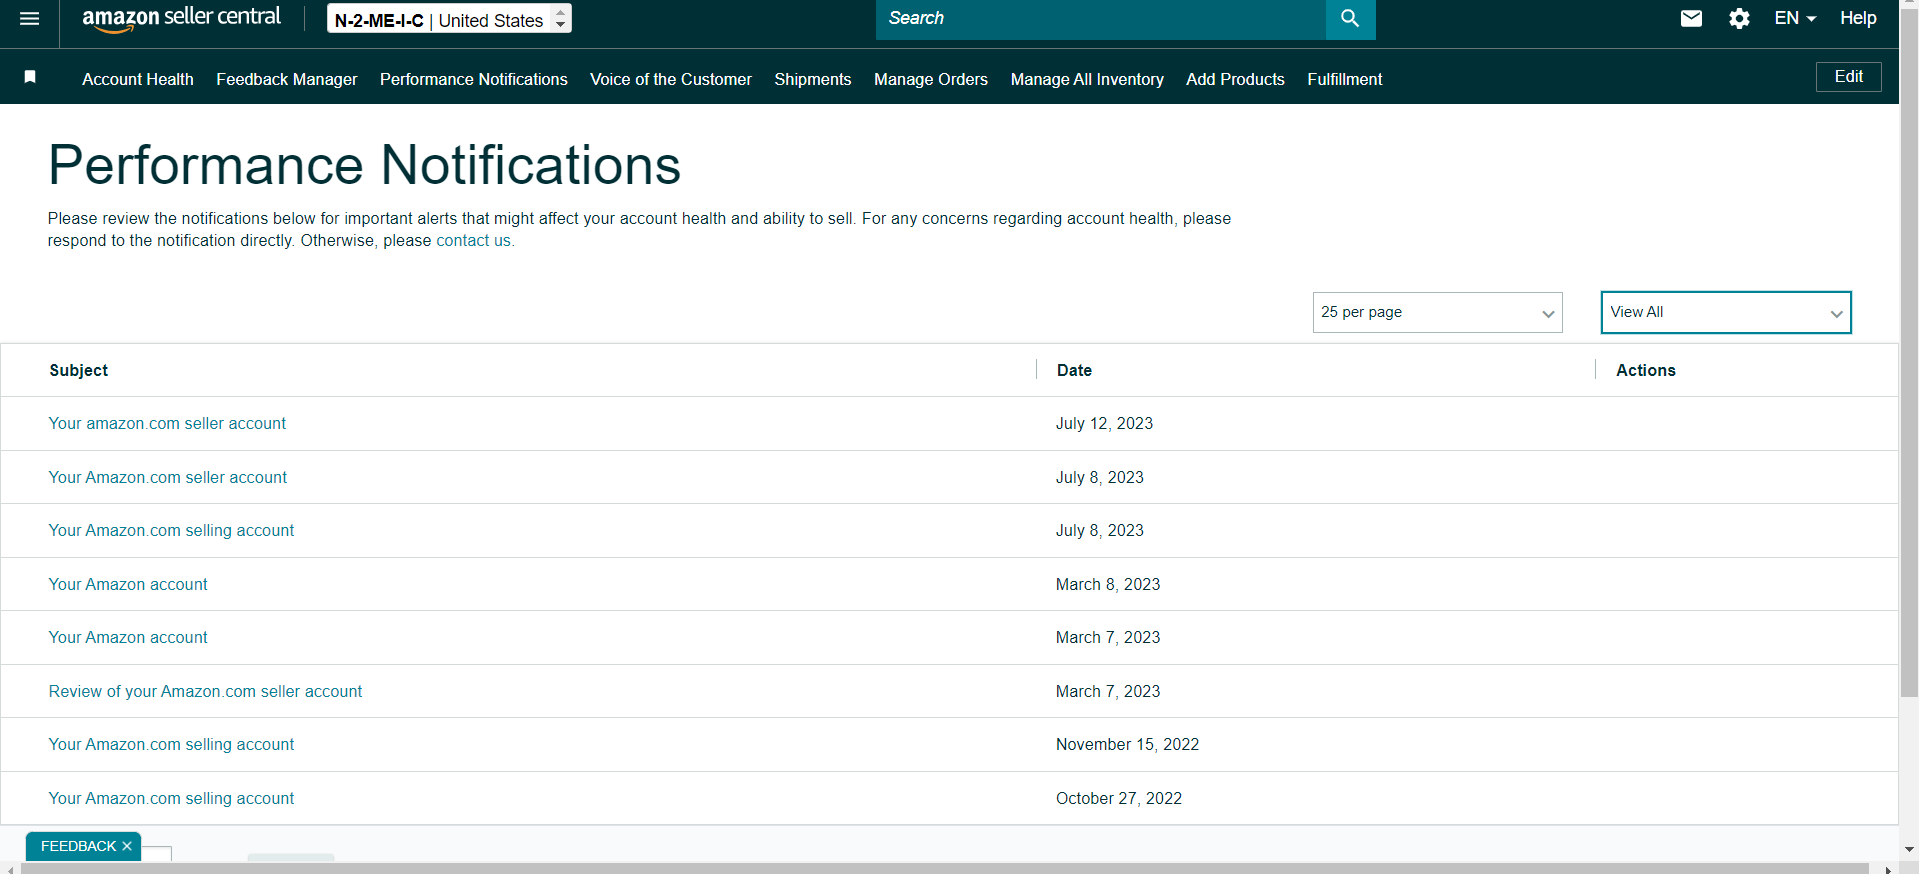Expand the EN language dropdown
1919x874 pixels.
coord(1795,18)
